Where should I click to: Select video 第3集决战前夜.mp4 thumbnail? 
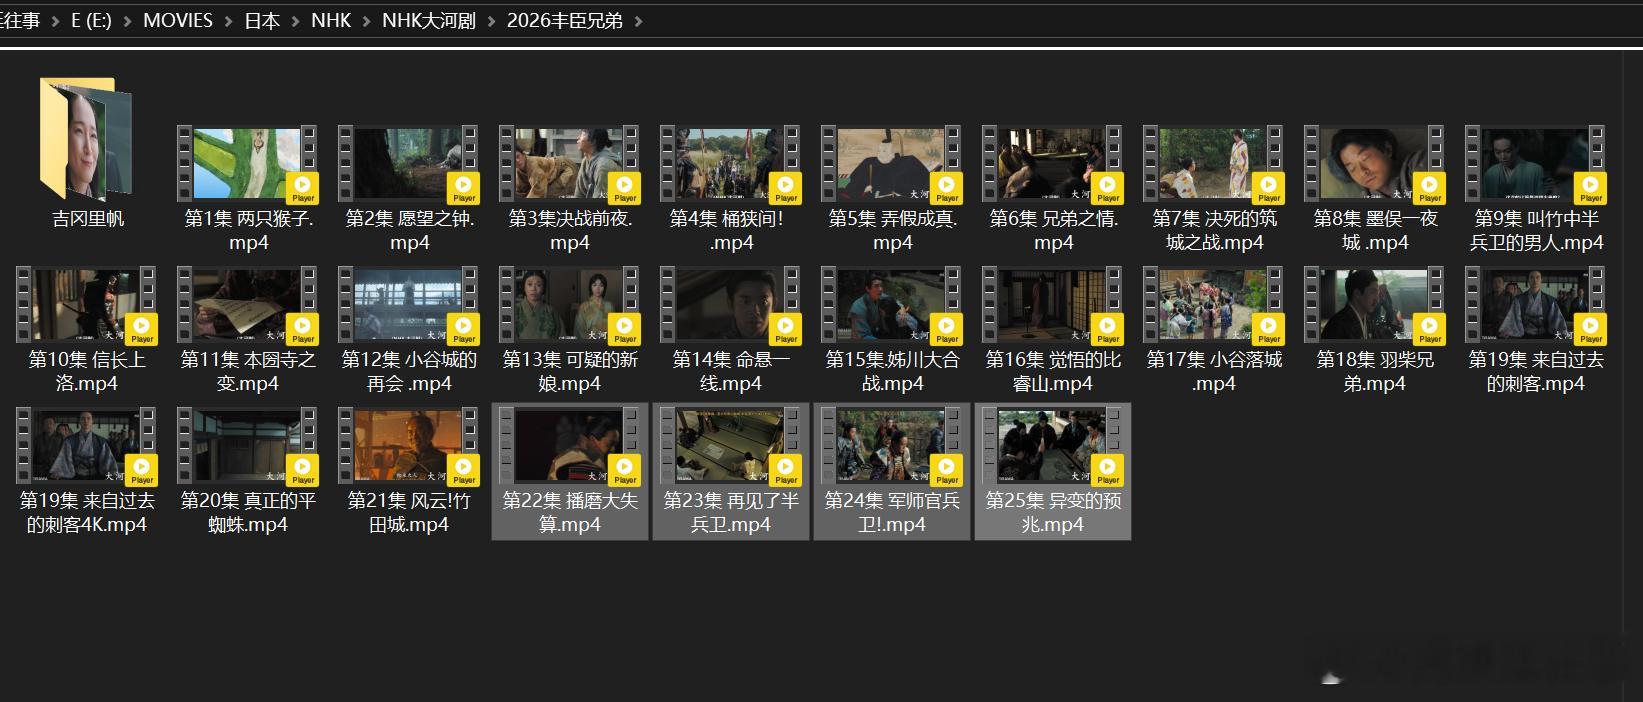pyautogui.click(x=569, y=164)
